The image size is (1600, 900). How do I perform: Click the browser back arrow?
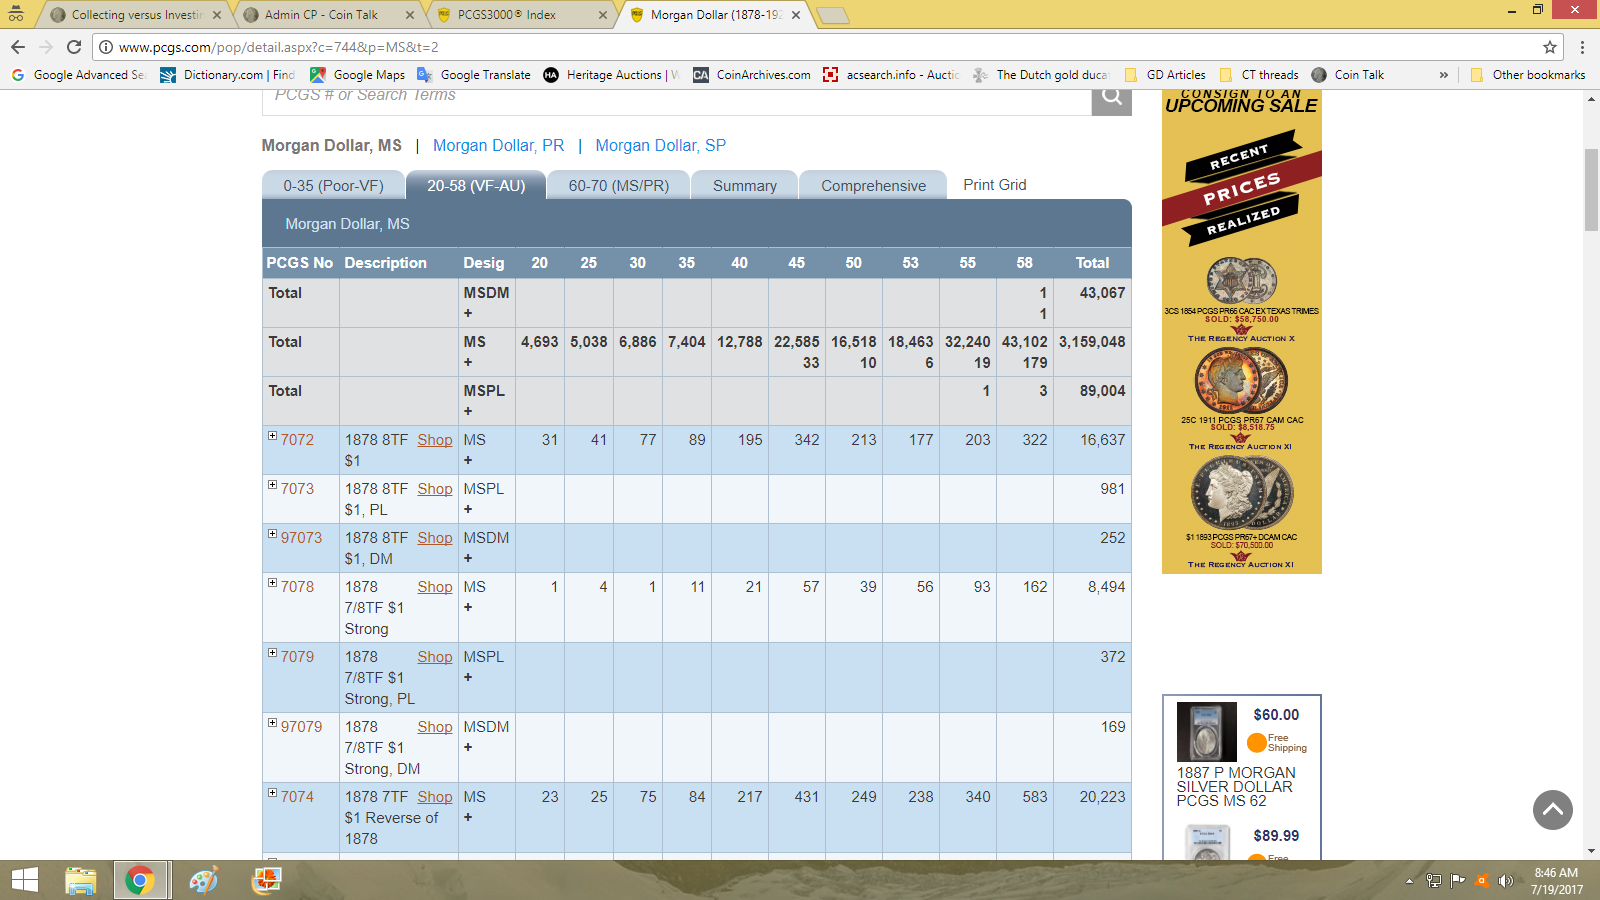click(x=18, y=47)
